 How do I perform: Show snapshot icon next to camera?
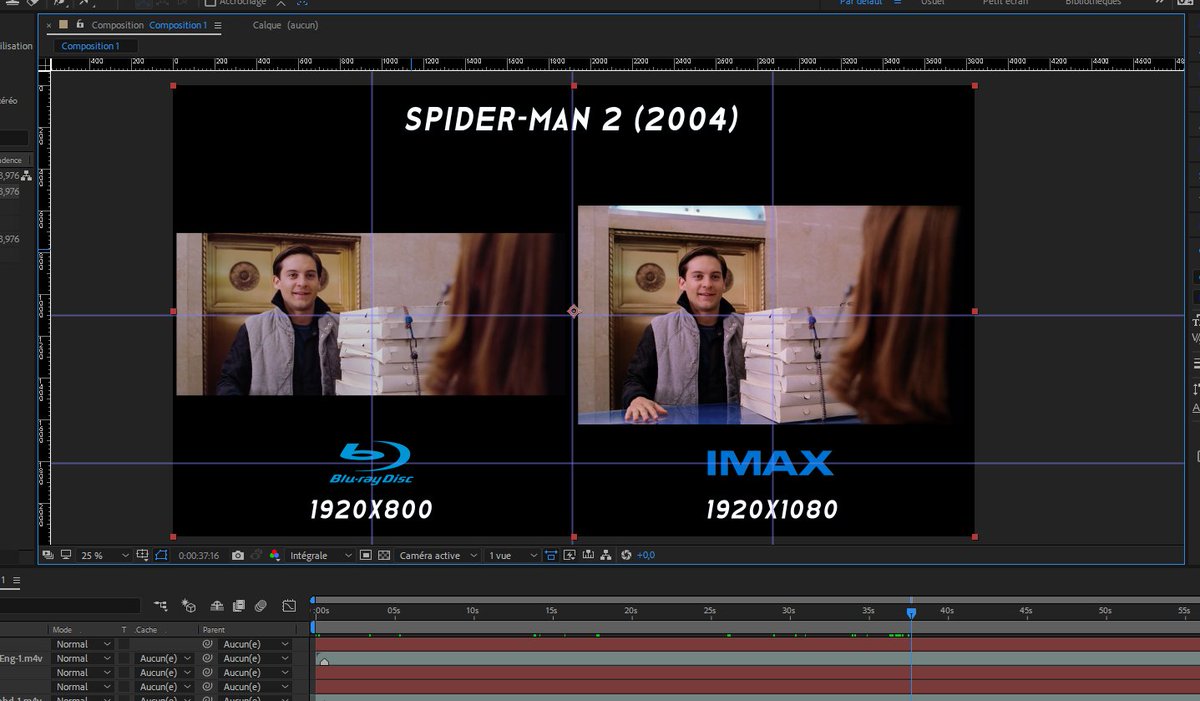257,555
